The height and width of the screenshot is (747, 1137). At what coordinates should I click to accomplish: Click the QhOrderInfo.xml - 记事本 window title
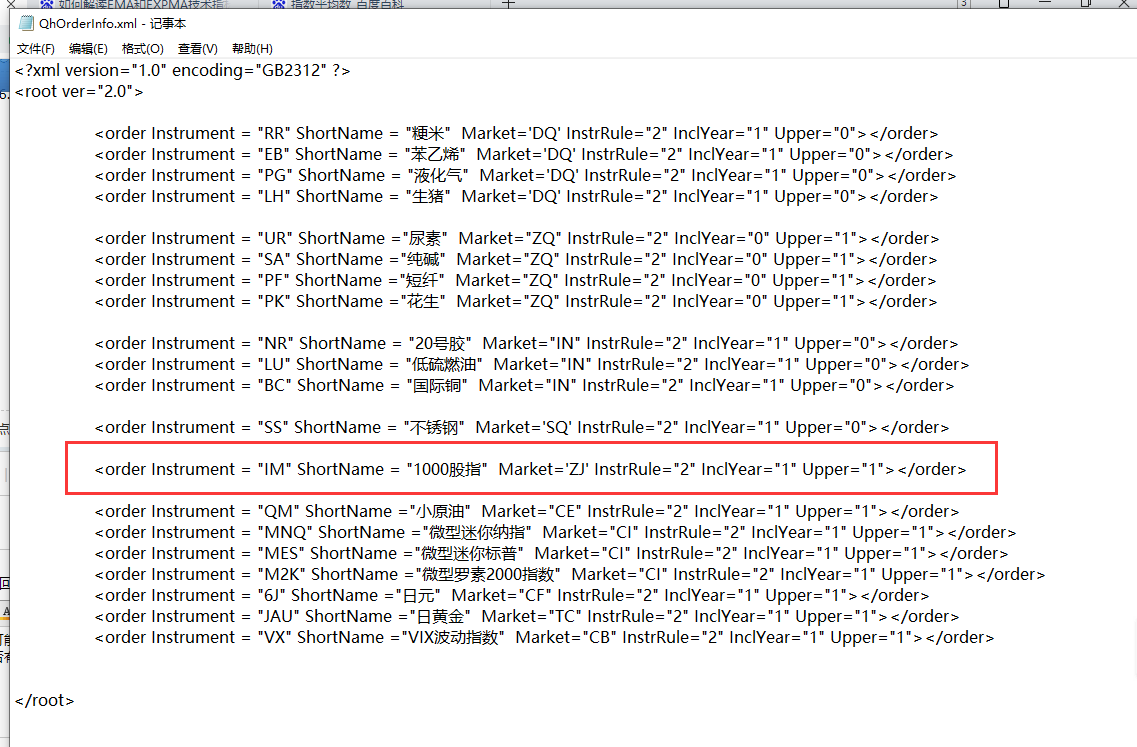coord(112,23)
